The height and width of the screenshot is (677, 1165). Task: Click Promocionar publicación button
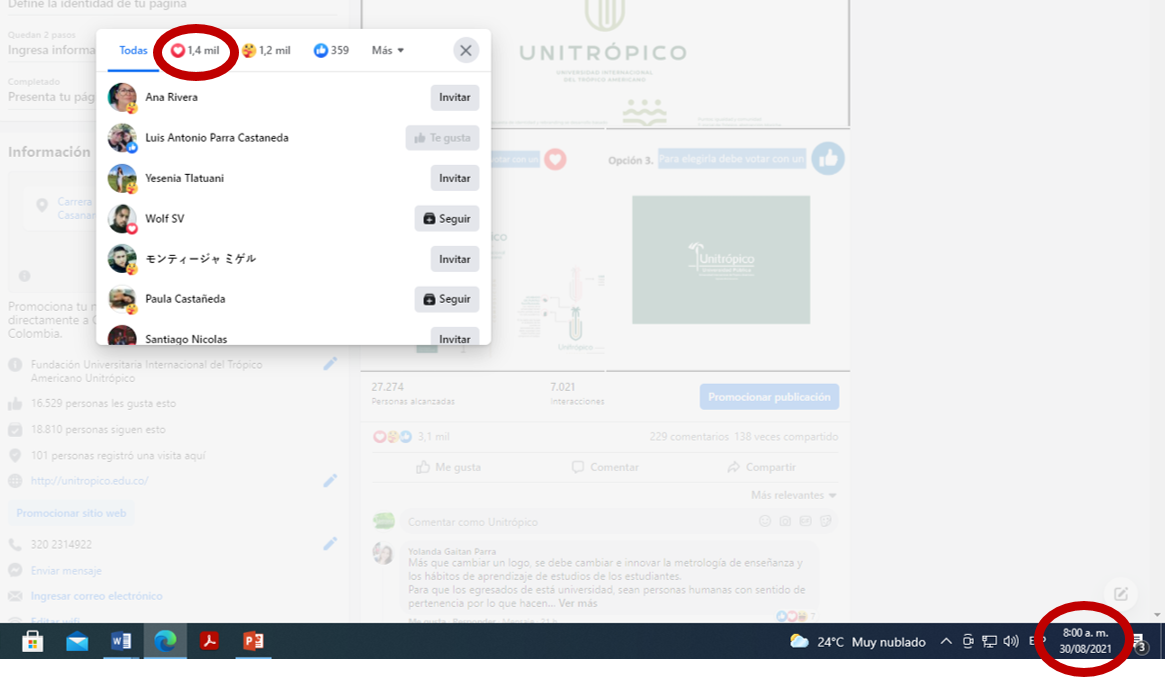(x=769, y=397)
